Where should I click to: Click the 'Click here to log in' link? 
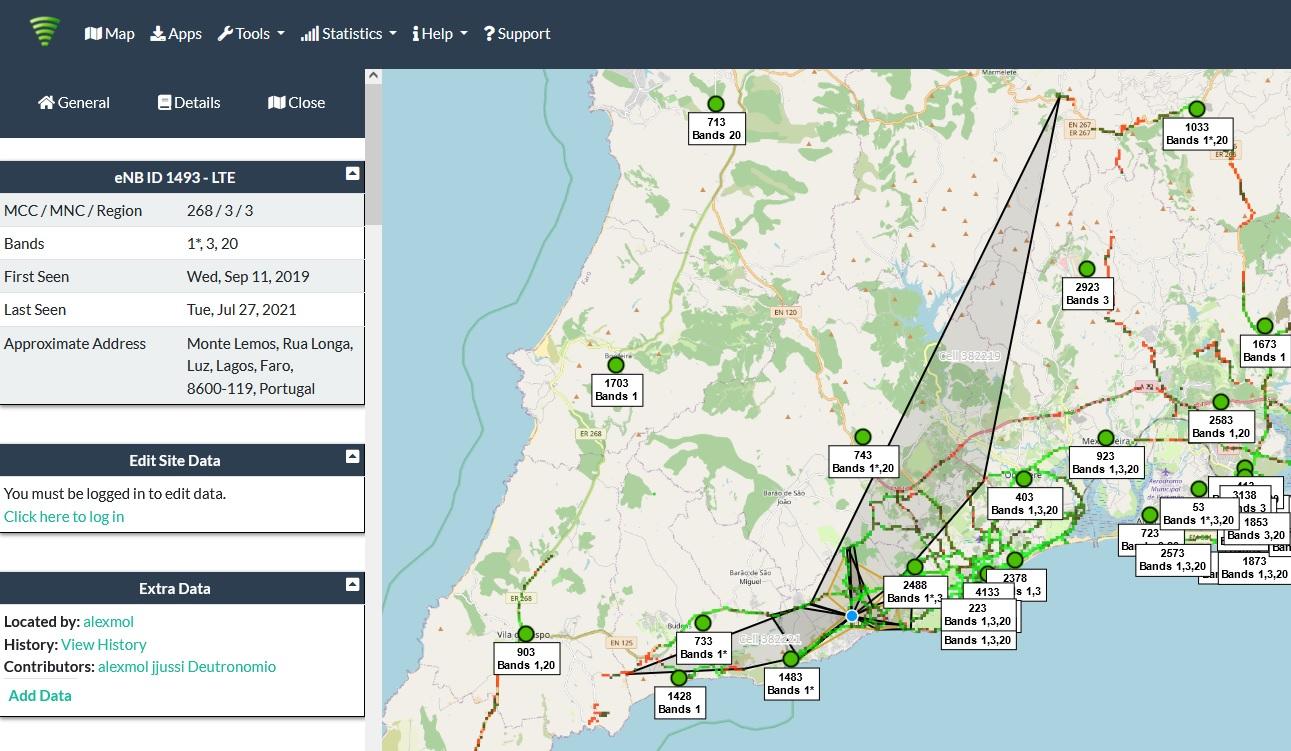[64, 516]
